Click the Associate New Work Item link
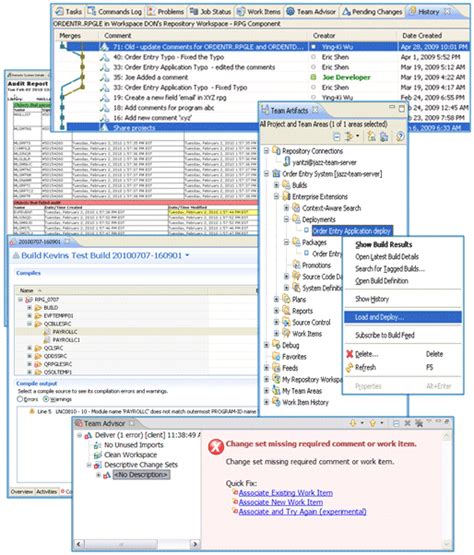 [x=281, y=502]
